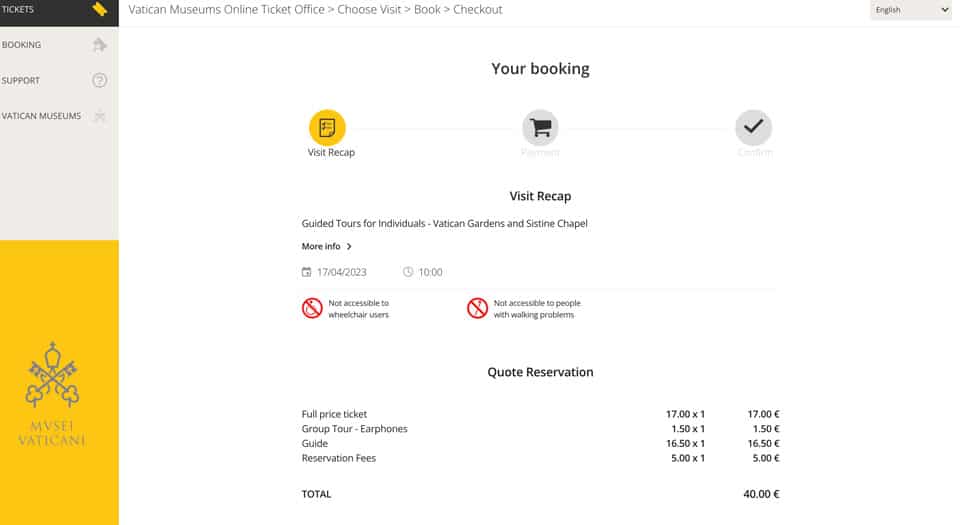
Task: Click the 1.50 € amount
Action: [766, 429]
